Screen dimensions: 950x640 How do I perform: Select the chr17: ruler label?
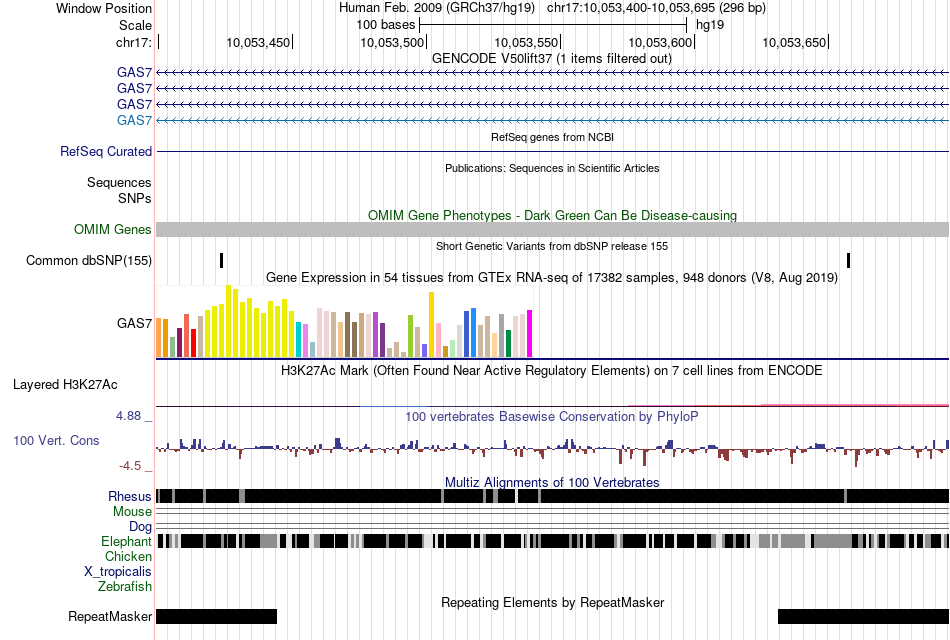[133, 42]
